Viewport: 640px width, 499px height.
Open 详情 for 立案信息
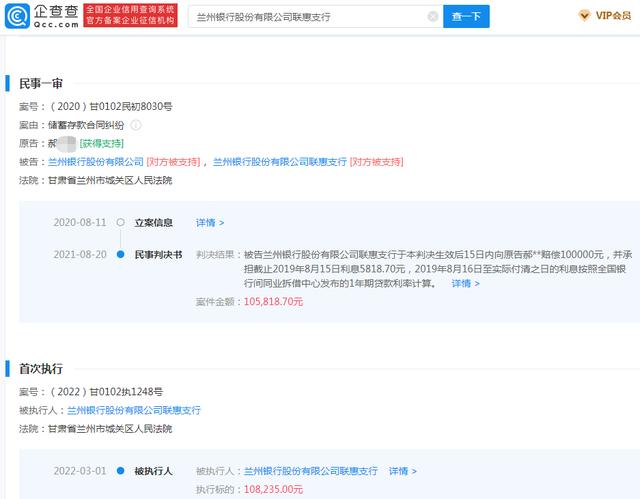point(210,223)
